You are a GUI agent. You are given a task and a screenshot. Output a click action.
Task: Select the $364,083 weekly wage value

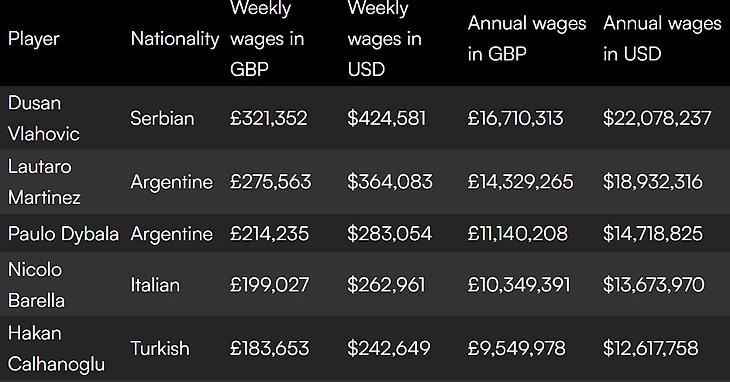coord(390,182)
